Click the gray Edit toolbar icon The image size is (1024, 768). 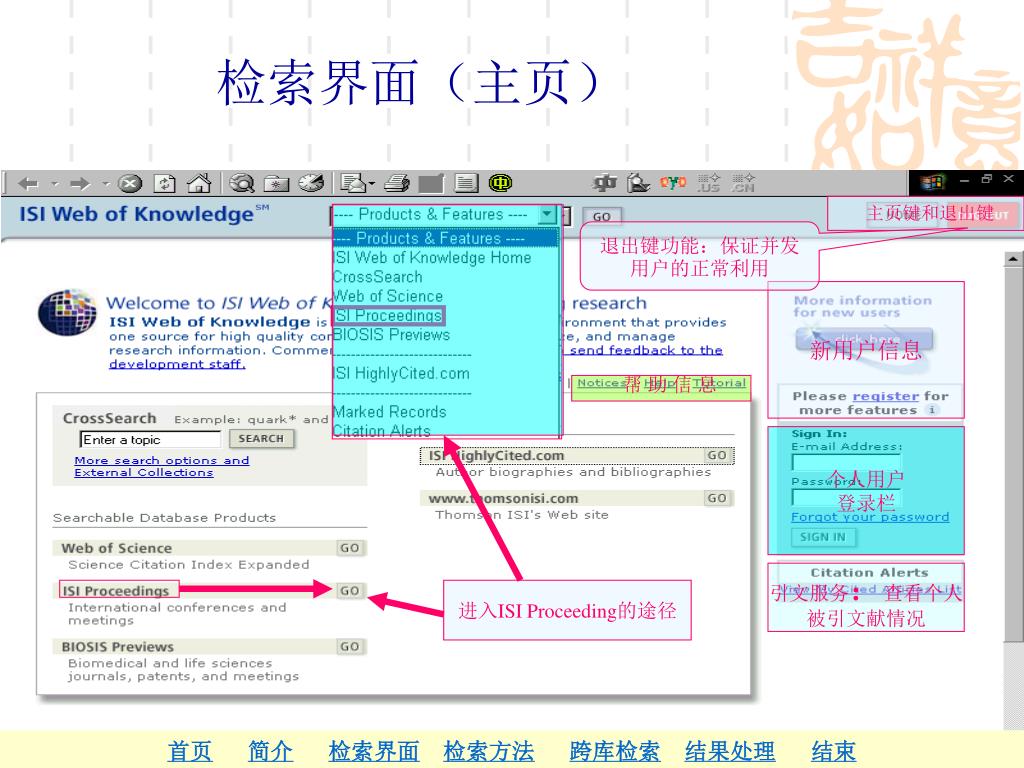tap(431, 184)
